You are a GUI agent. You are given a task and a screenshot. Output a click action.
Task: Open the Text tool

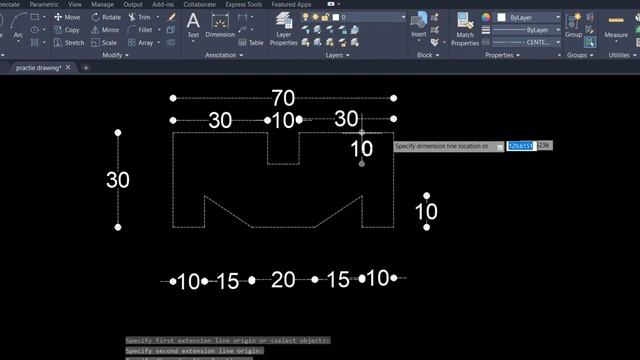click(193, 25)
